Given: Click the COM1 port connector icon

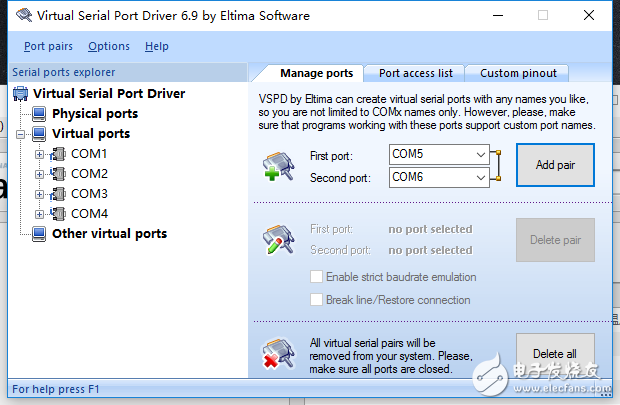Looking at the screenshot, I should click(58, 154).
